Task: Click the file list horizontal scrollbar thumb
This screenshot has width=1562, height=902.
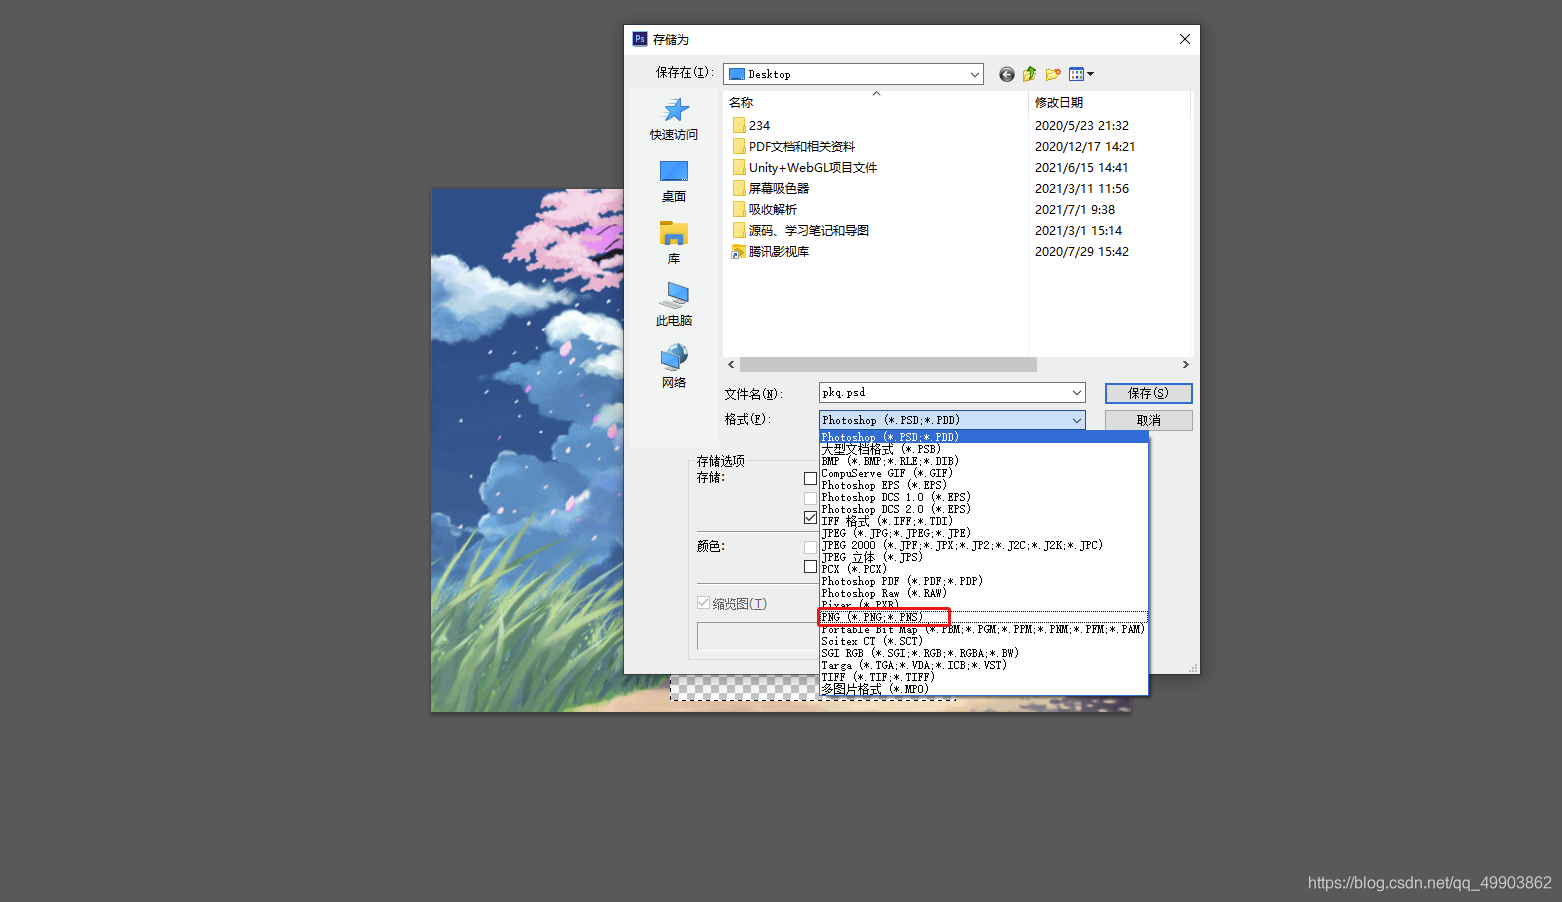Action: coord(888,365)
